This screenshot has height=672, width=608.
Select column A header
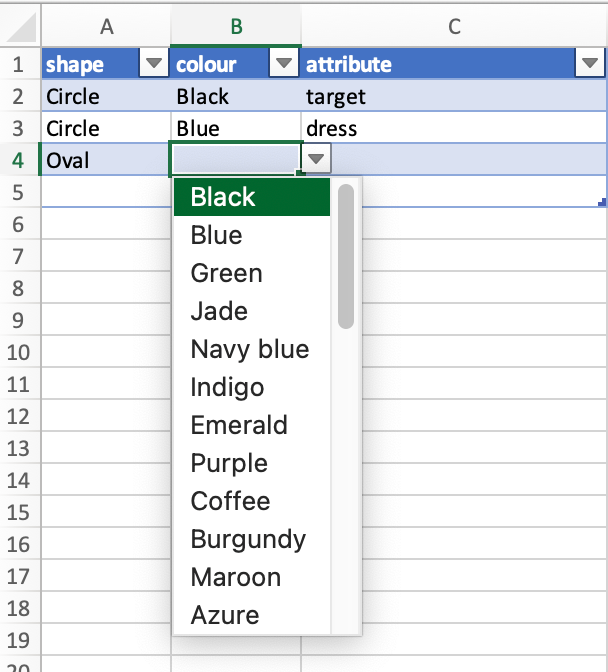point(106,27)
